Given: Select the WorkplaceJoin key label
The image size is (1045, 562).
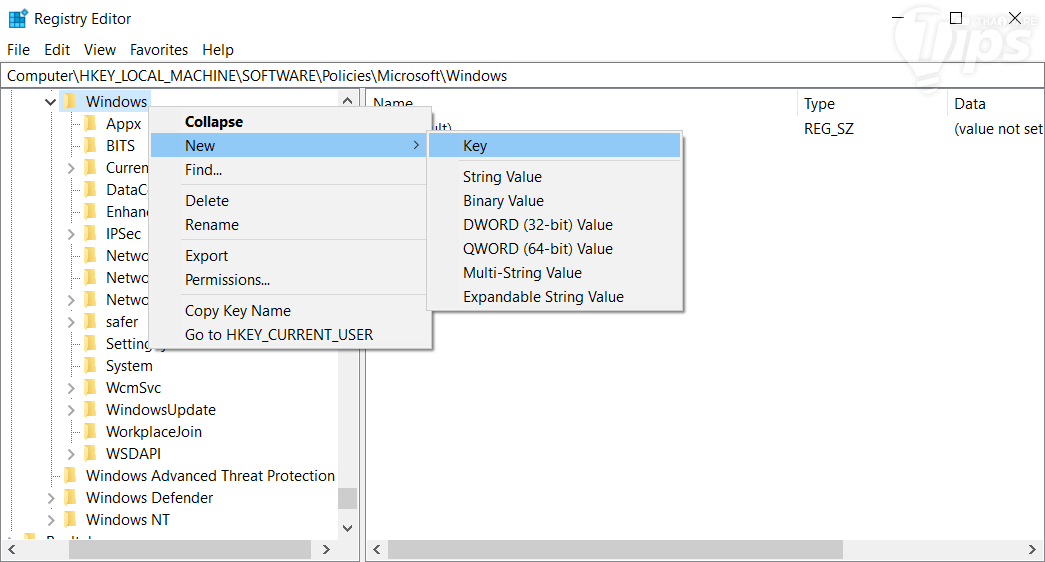Looking at the screenshot, I should coord(154,431).
